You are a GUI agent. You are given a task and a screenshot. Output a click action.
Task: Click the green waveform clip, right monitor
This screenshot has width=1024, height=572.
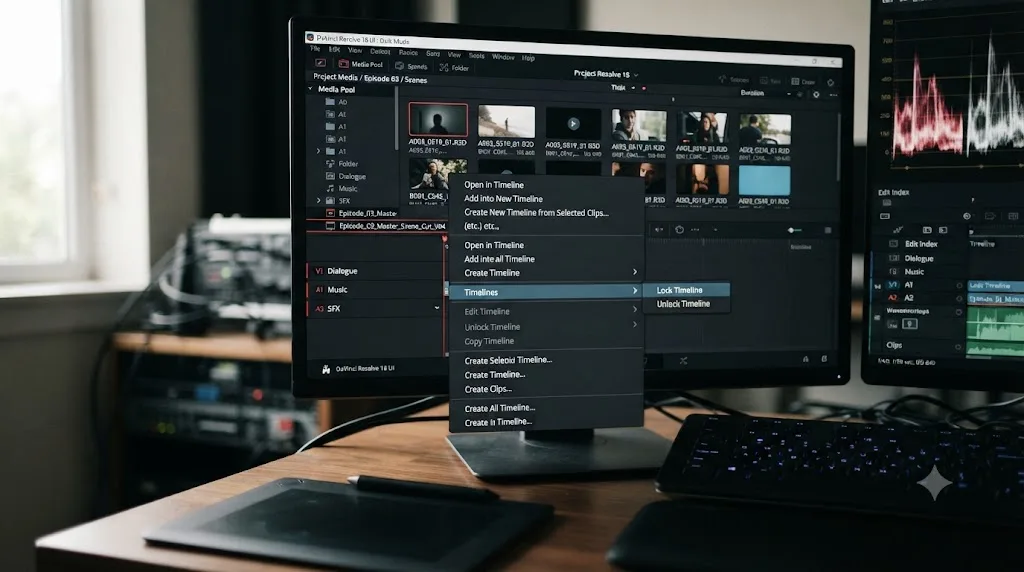pyautogui.click(x=995, y=324)
